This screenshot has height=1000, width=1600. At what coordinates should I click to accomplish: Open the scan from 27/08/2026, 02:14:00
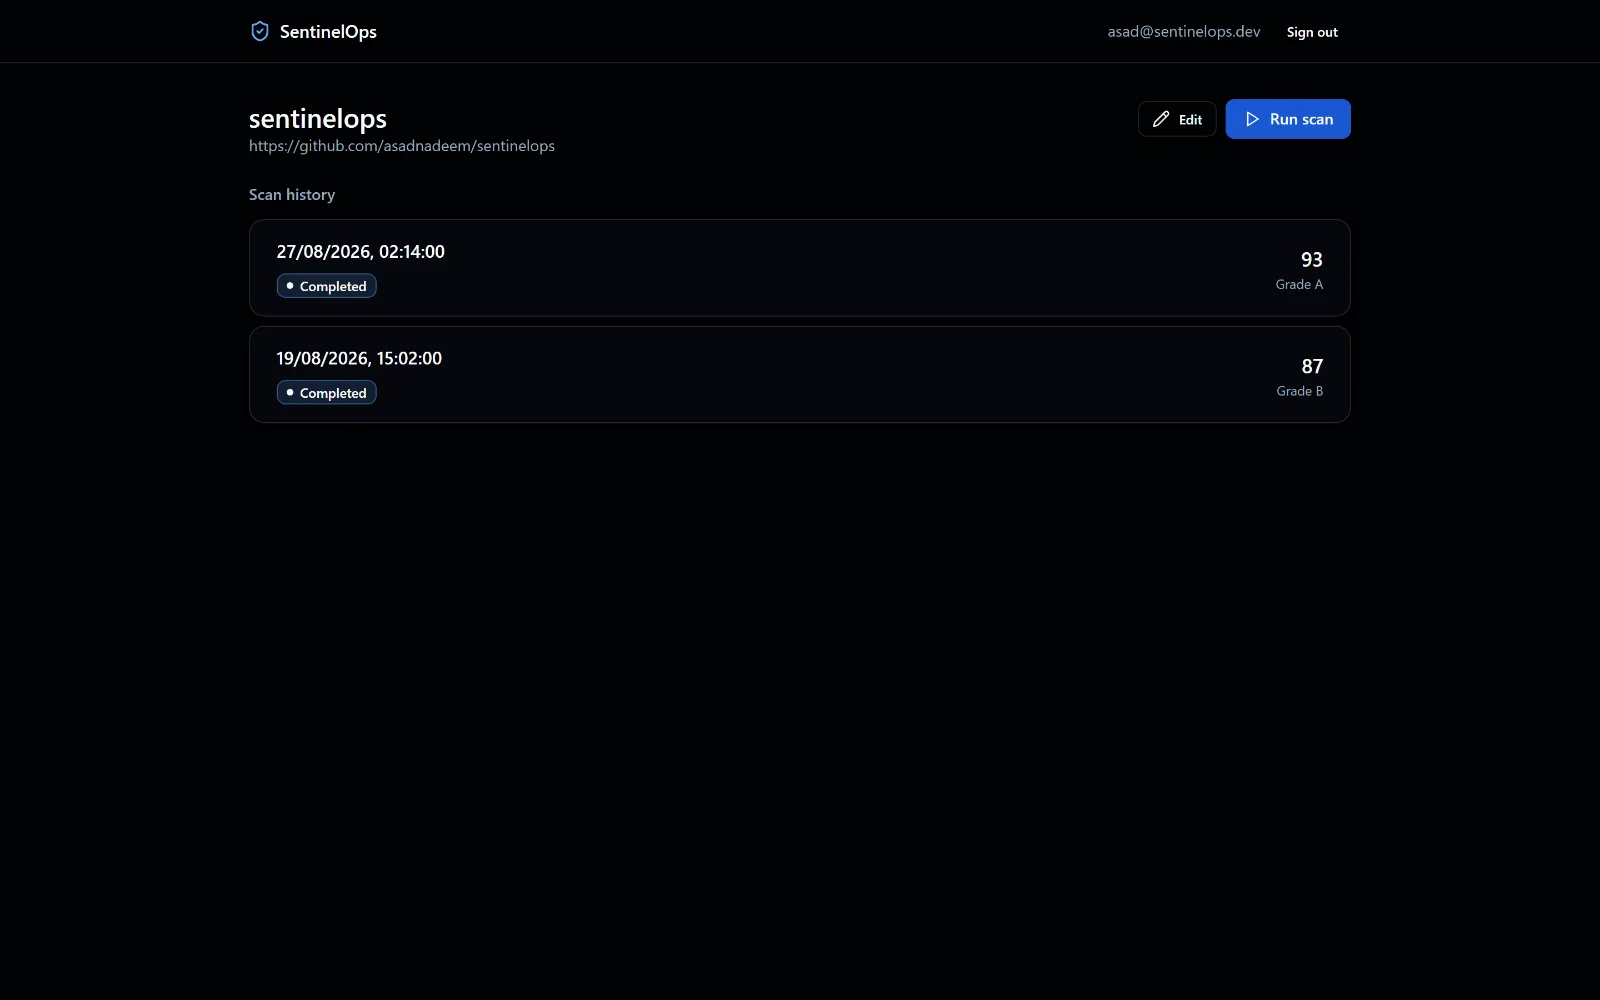pos(800,268)
